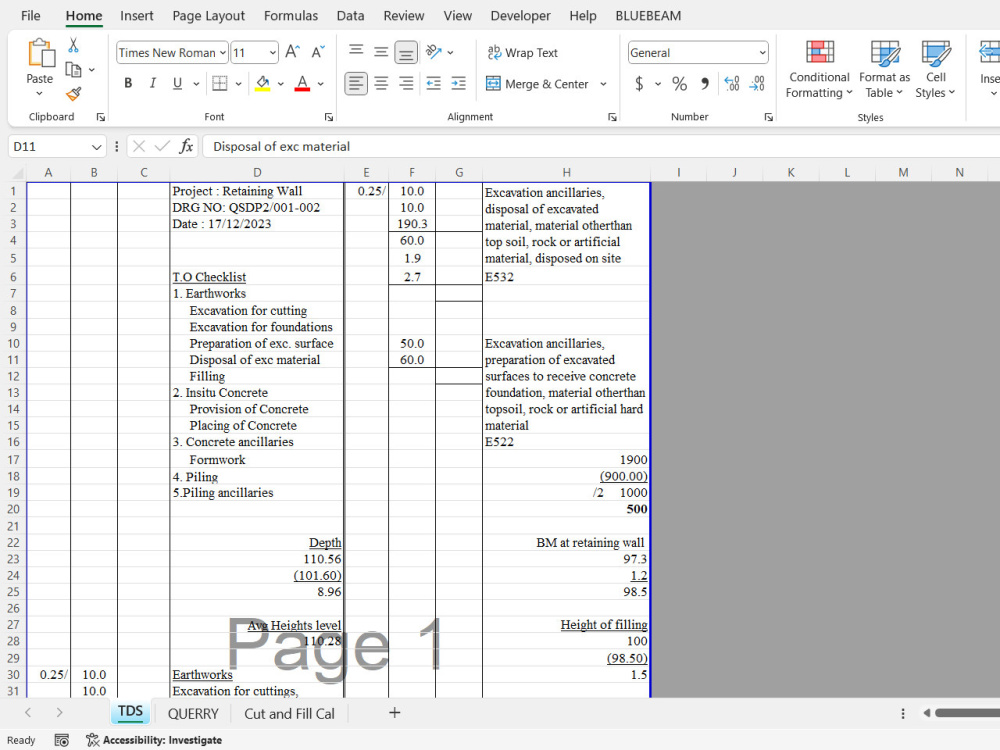
Task: Toggle italic formatting
Action: tap(151, 83)
